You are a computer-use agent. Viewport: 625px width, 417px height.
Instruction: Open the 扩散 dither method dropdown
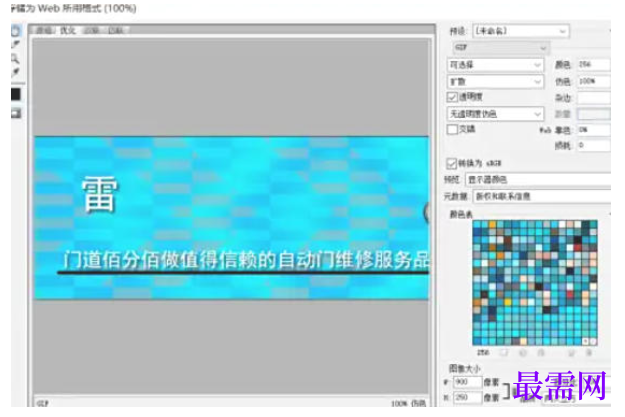coord(495,82)
